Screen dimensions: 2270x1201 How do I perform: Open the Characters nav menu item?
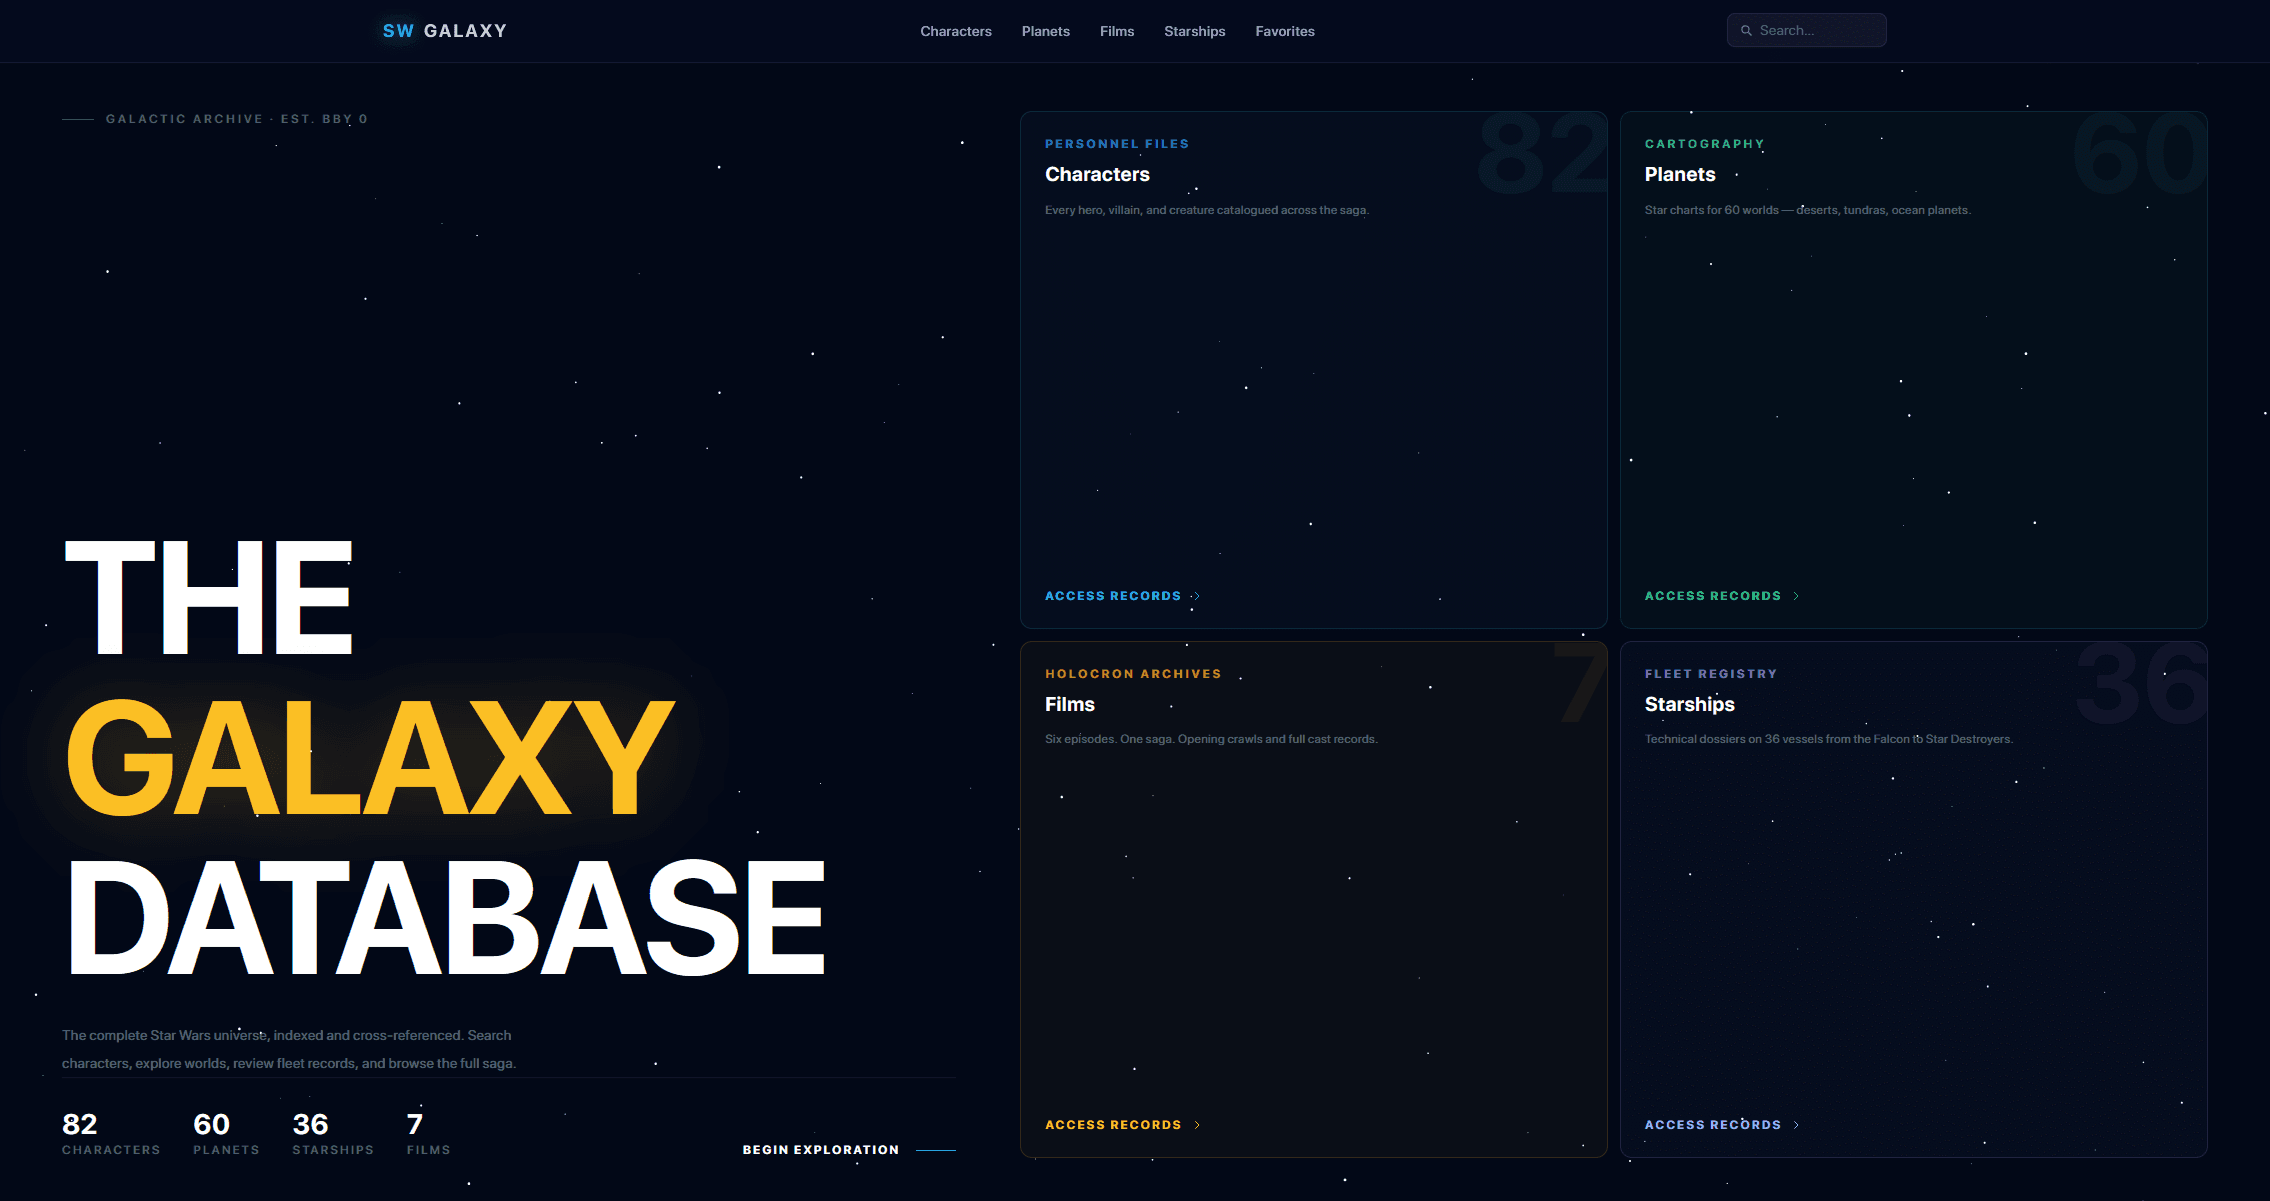(x=956, y=31)
